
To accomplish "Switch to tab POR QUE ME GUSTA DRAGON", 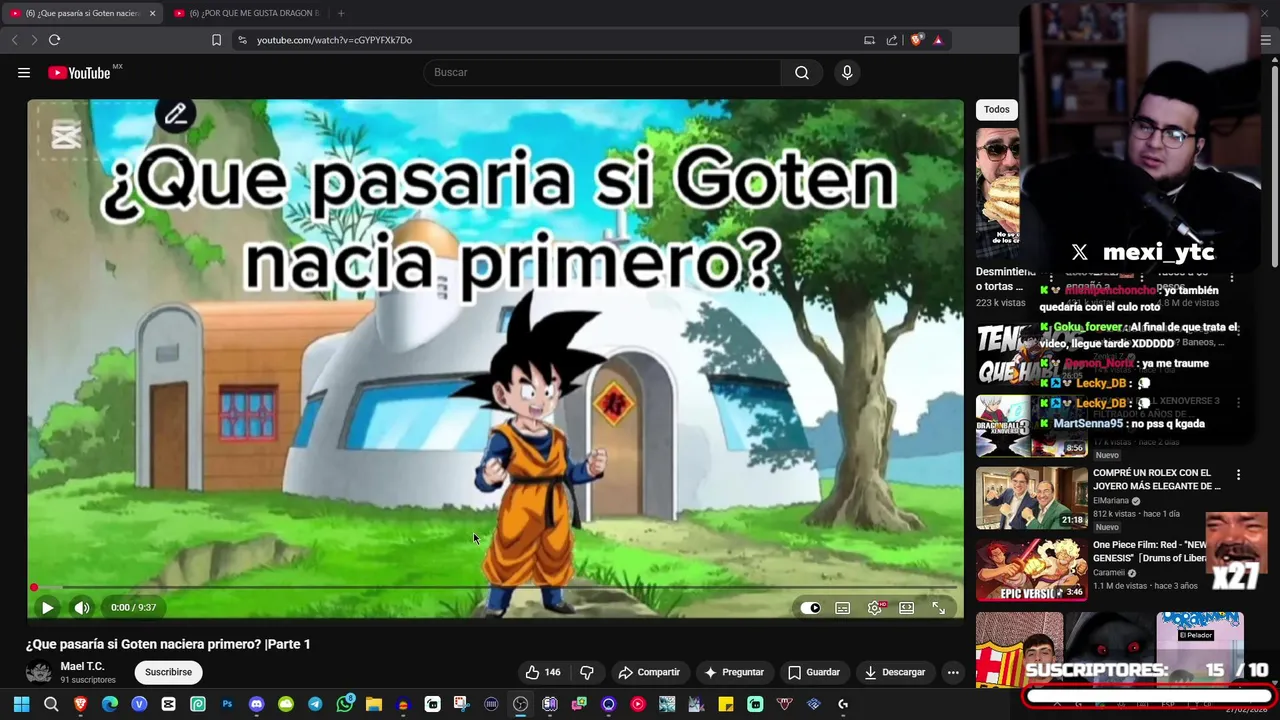I will pyautogui.click(x=247, y=13).
